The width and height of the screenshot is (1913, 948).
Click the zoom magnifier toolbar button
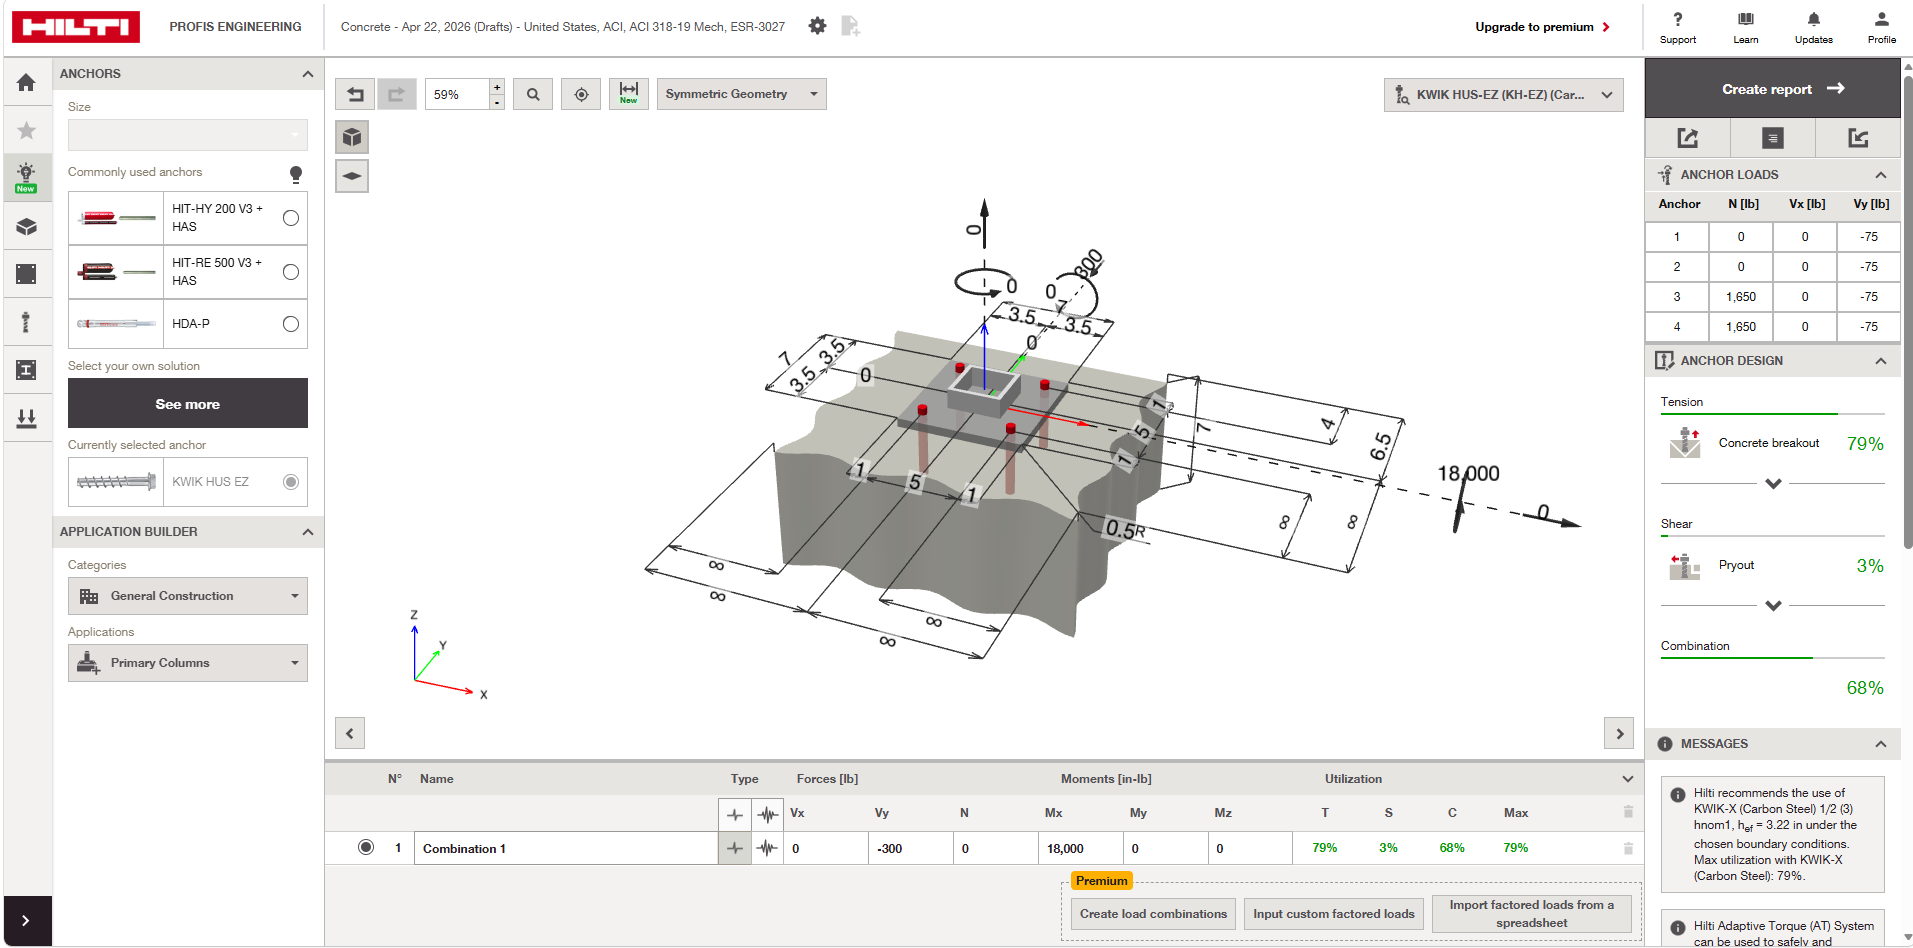pyautogui.click(x=533, y=94)
